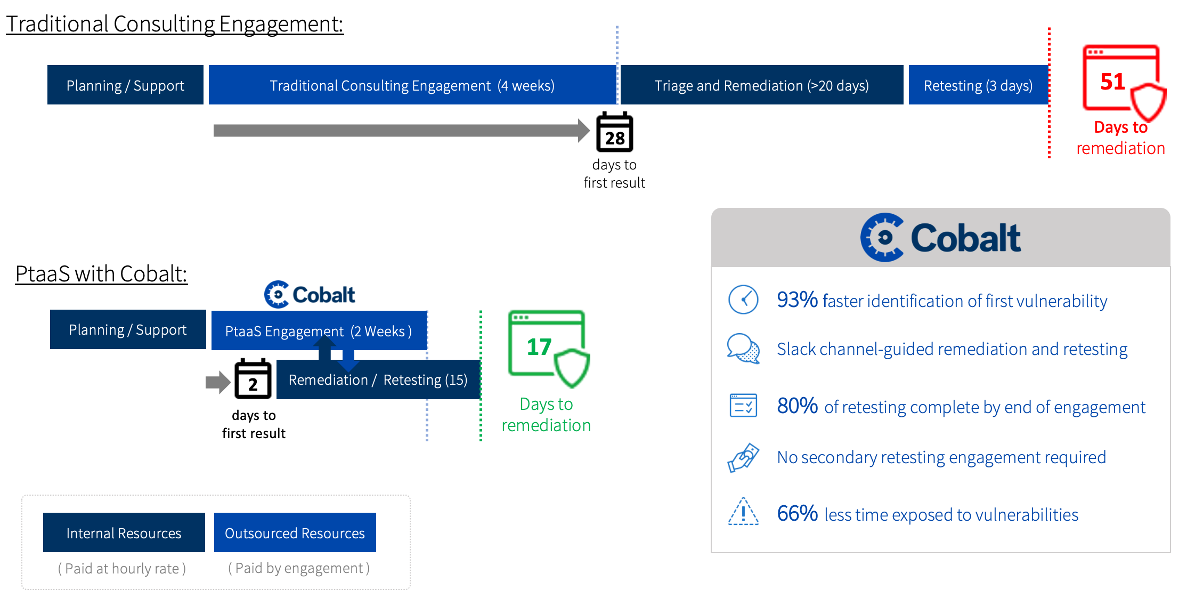Click the PtaaS Engagement (2 Weeks) bar
This screenshot has width=1188, height=598.
318,331
